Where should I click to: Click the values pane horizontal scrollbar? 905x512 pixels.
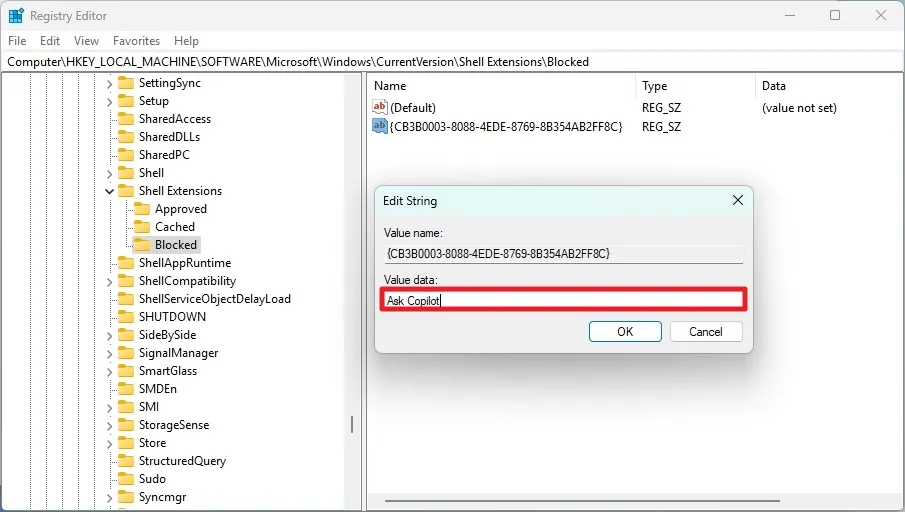[x=582, y=501]
